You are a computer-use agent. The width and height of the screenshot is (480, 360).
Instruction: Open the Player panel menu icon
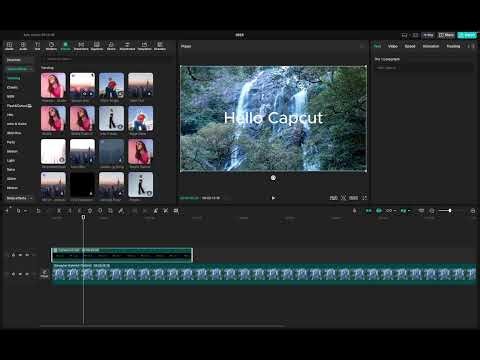(362, 46)
